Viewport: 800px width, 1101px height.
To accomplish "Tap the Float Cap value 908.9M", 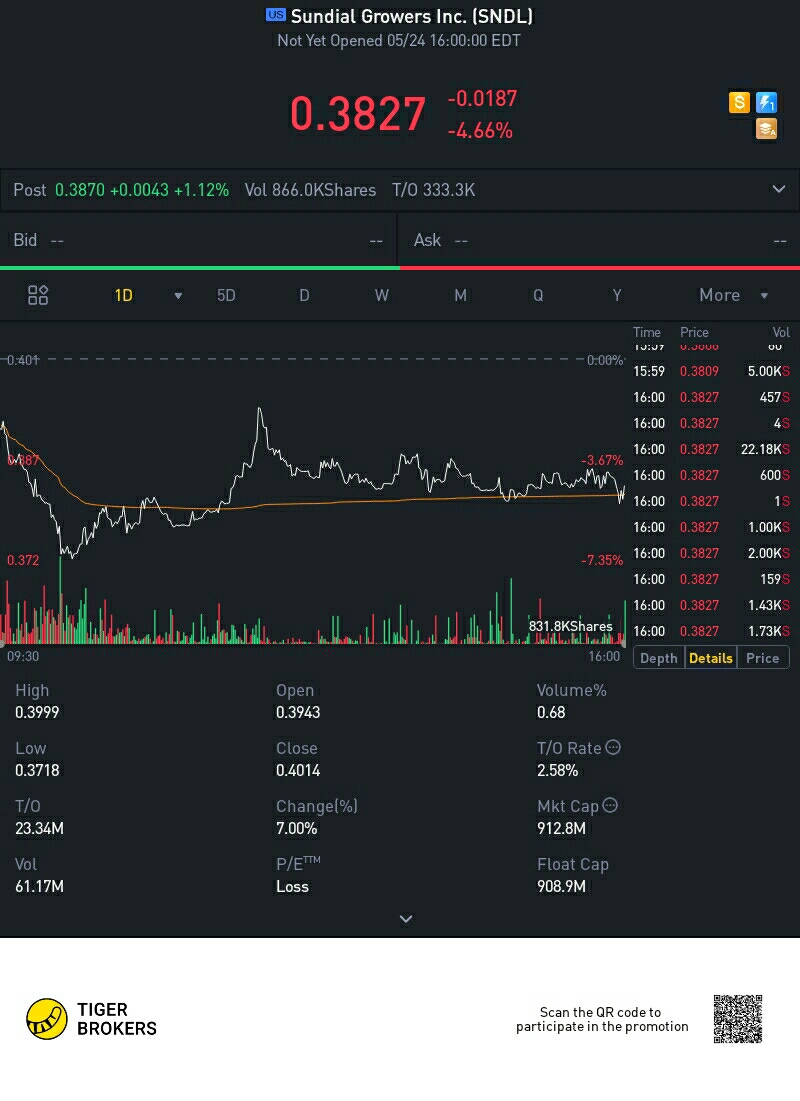I will pos(561,886).
